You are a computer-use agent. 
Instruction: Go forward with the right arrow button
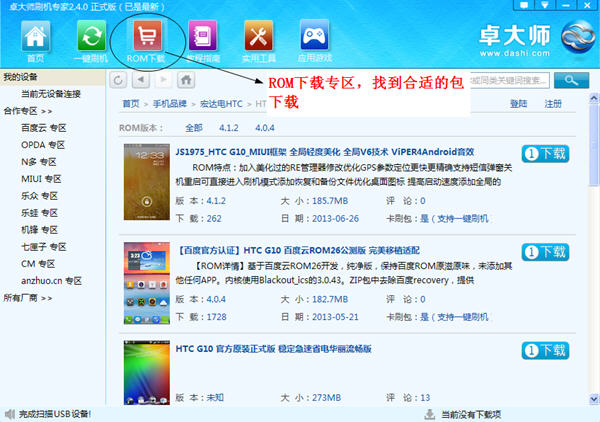tap(163, 80)
